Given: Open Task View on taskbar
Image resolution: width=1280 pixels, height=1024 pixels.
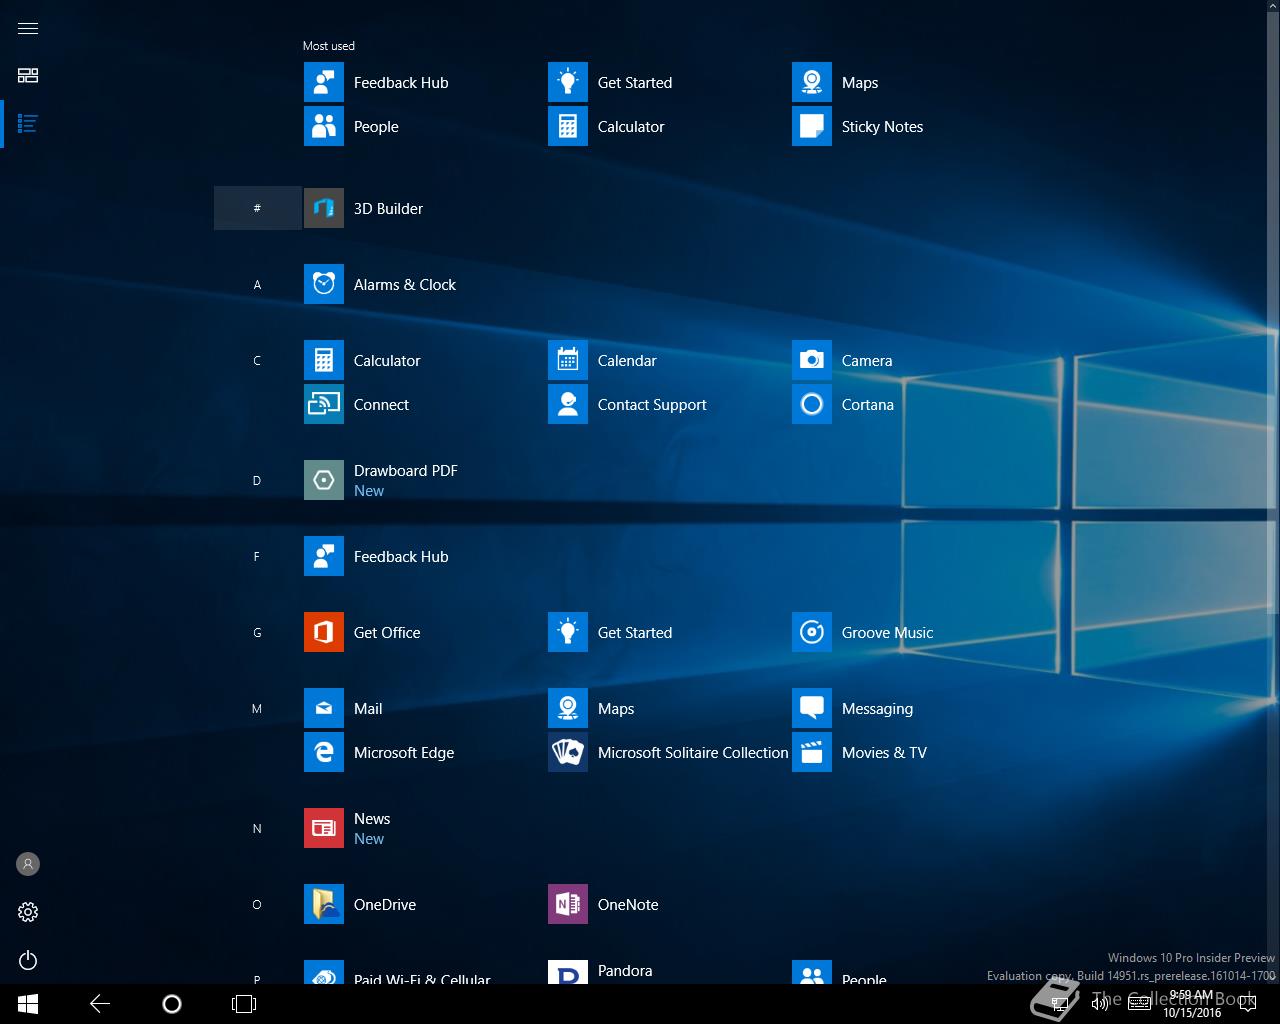Looking at the screenshot, I should [x=244, y=1004].
